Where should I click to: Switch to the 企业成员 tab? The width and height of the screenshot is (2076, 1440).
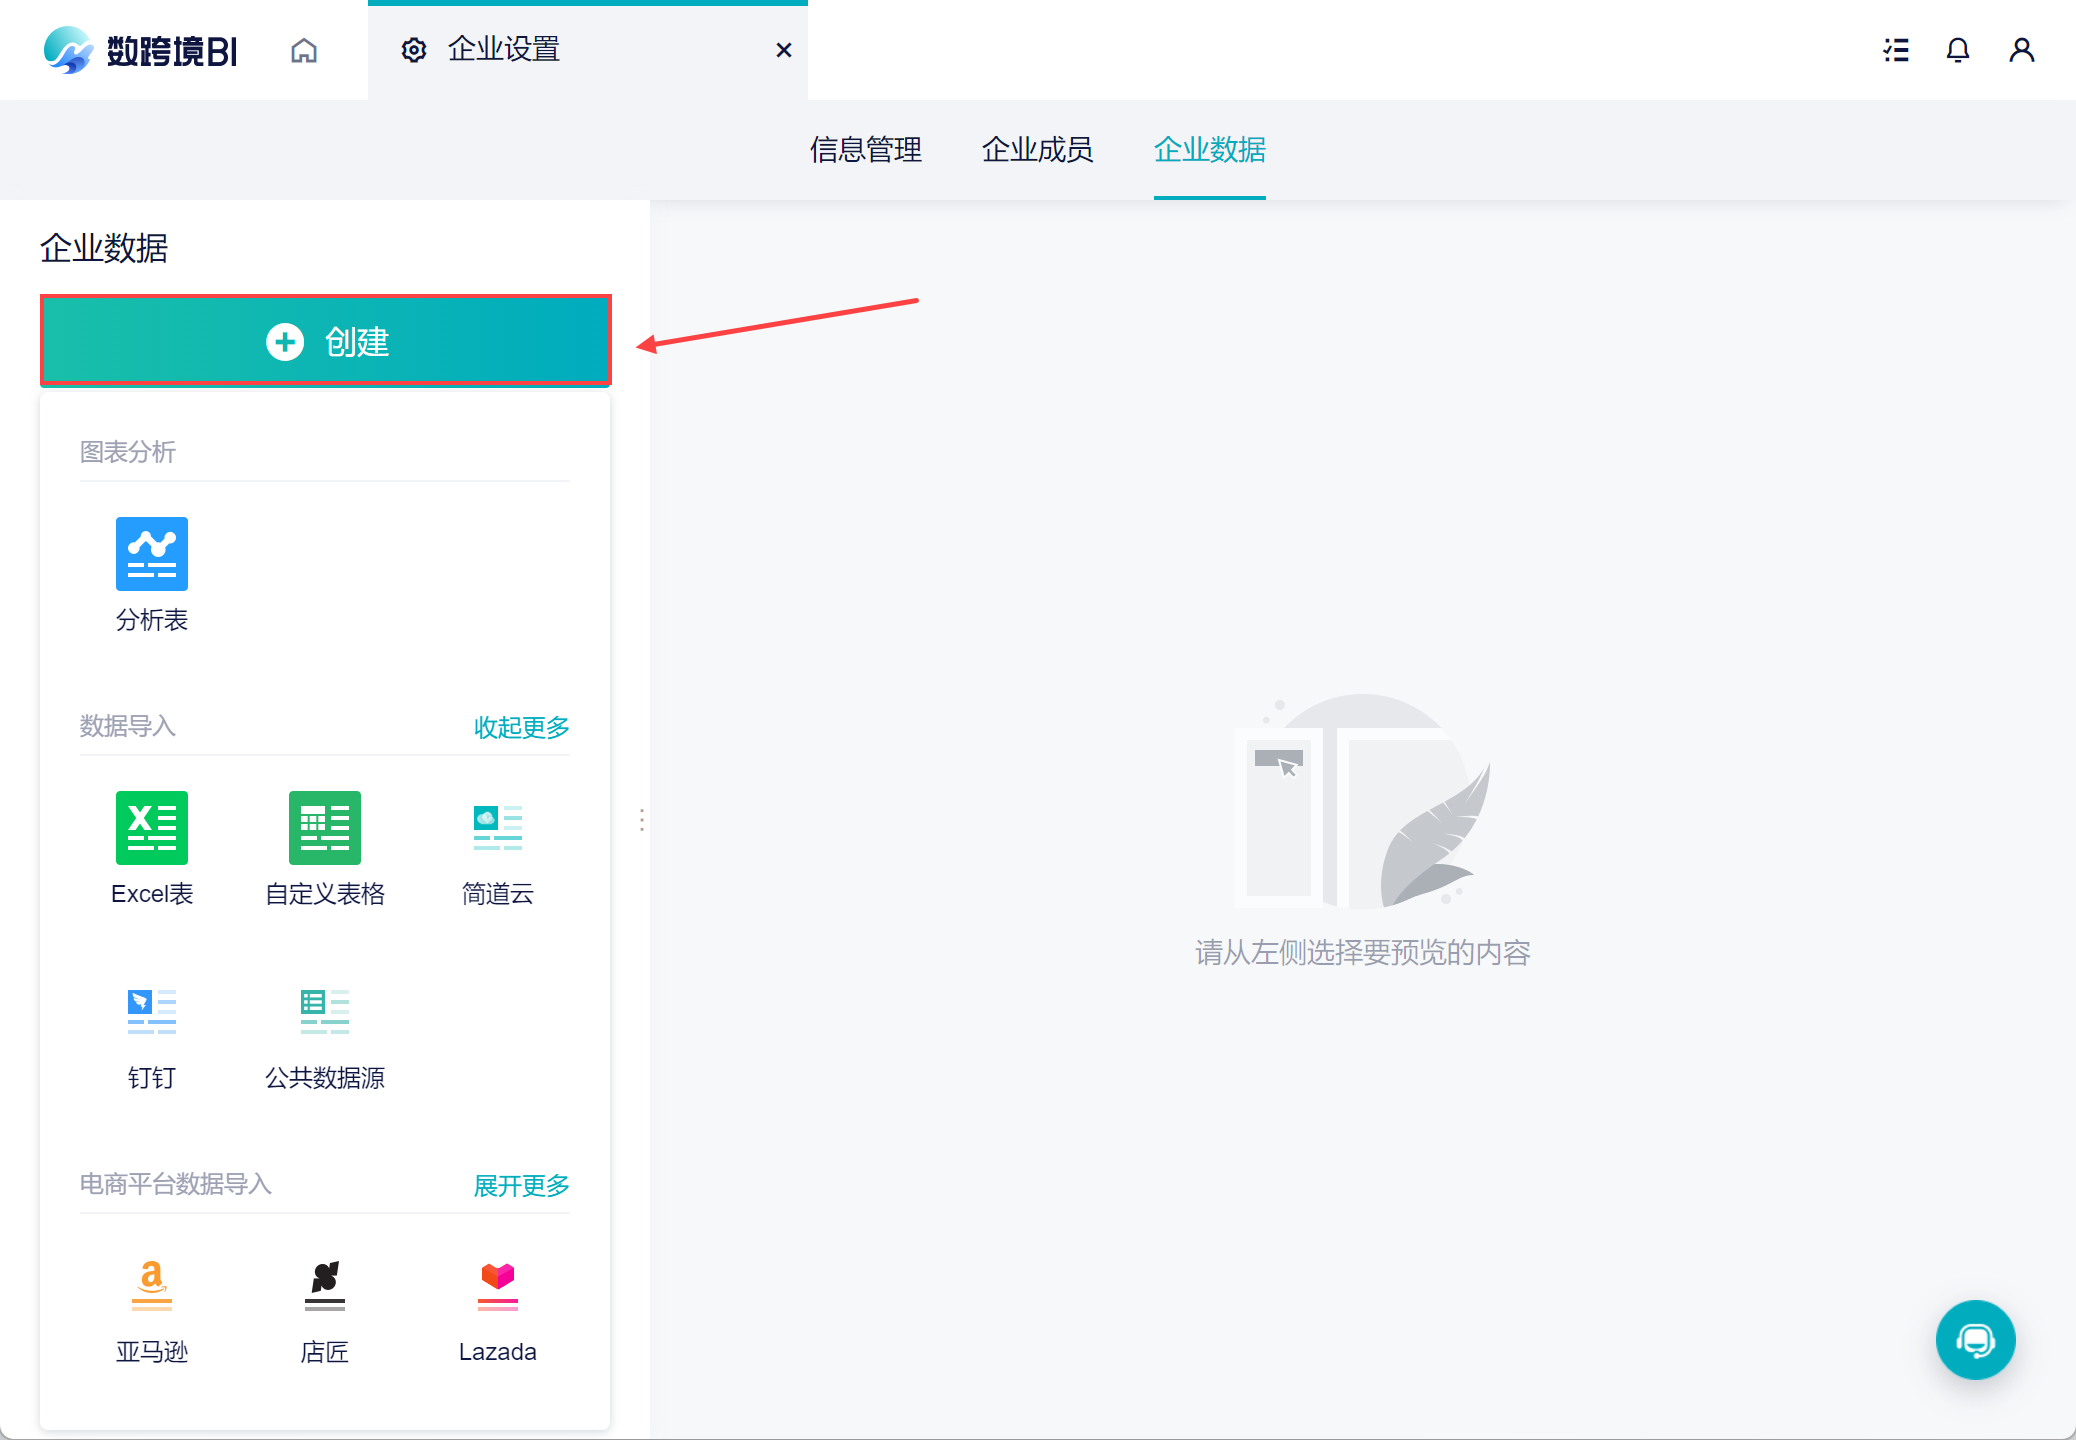[x=1037, y=150]
